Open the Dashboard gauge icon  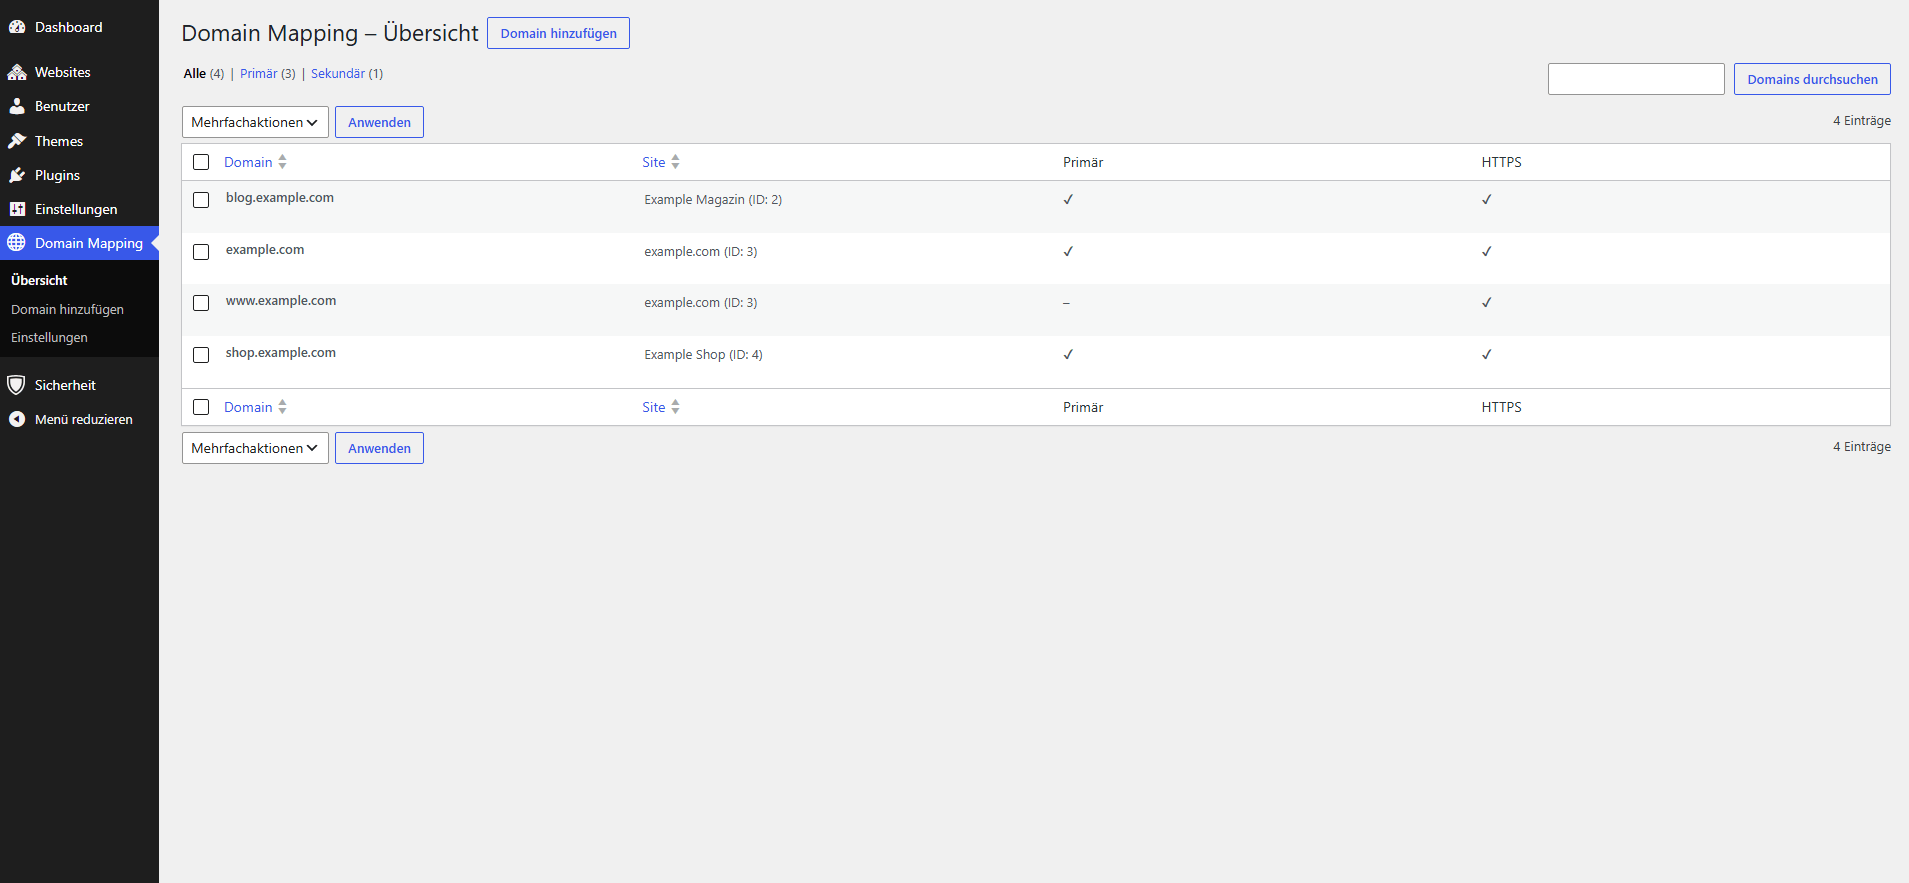click(17, 27)
